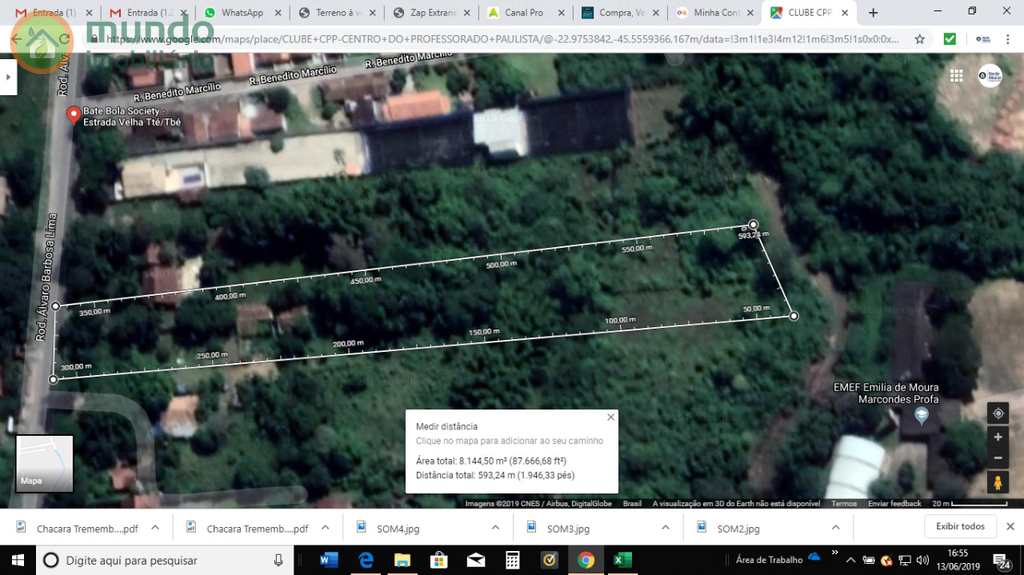
Task: Click the bottom-right point of measured path
Action: [x=793, y=316]
